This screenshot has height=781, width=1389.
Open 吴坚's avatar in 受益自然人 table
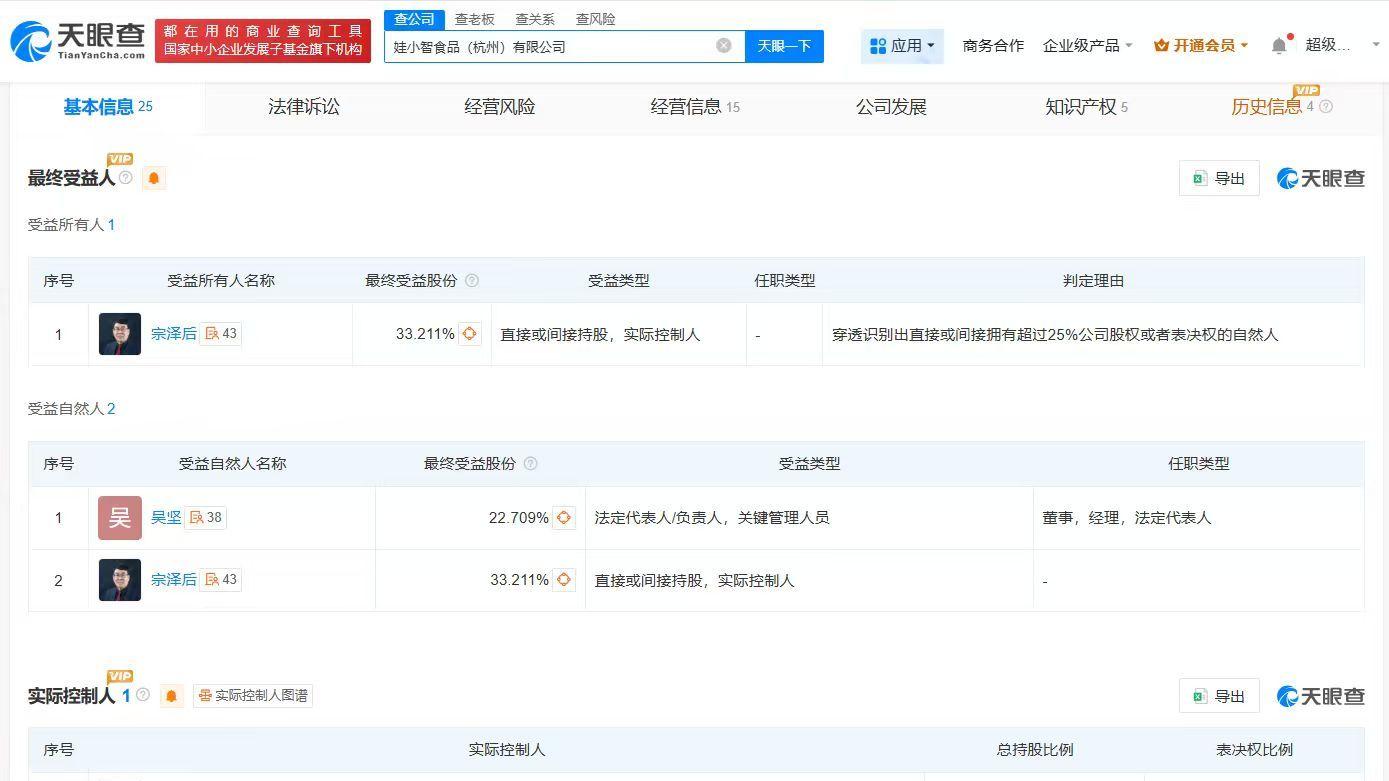[120, 518]
